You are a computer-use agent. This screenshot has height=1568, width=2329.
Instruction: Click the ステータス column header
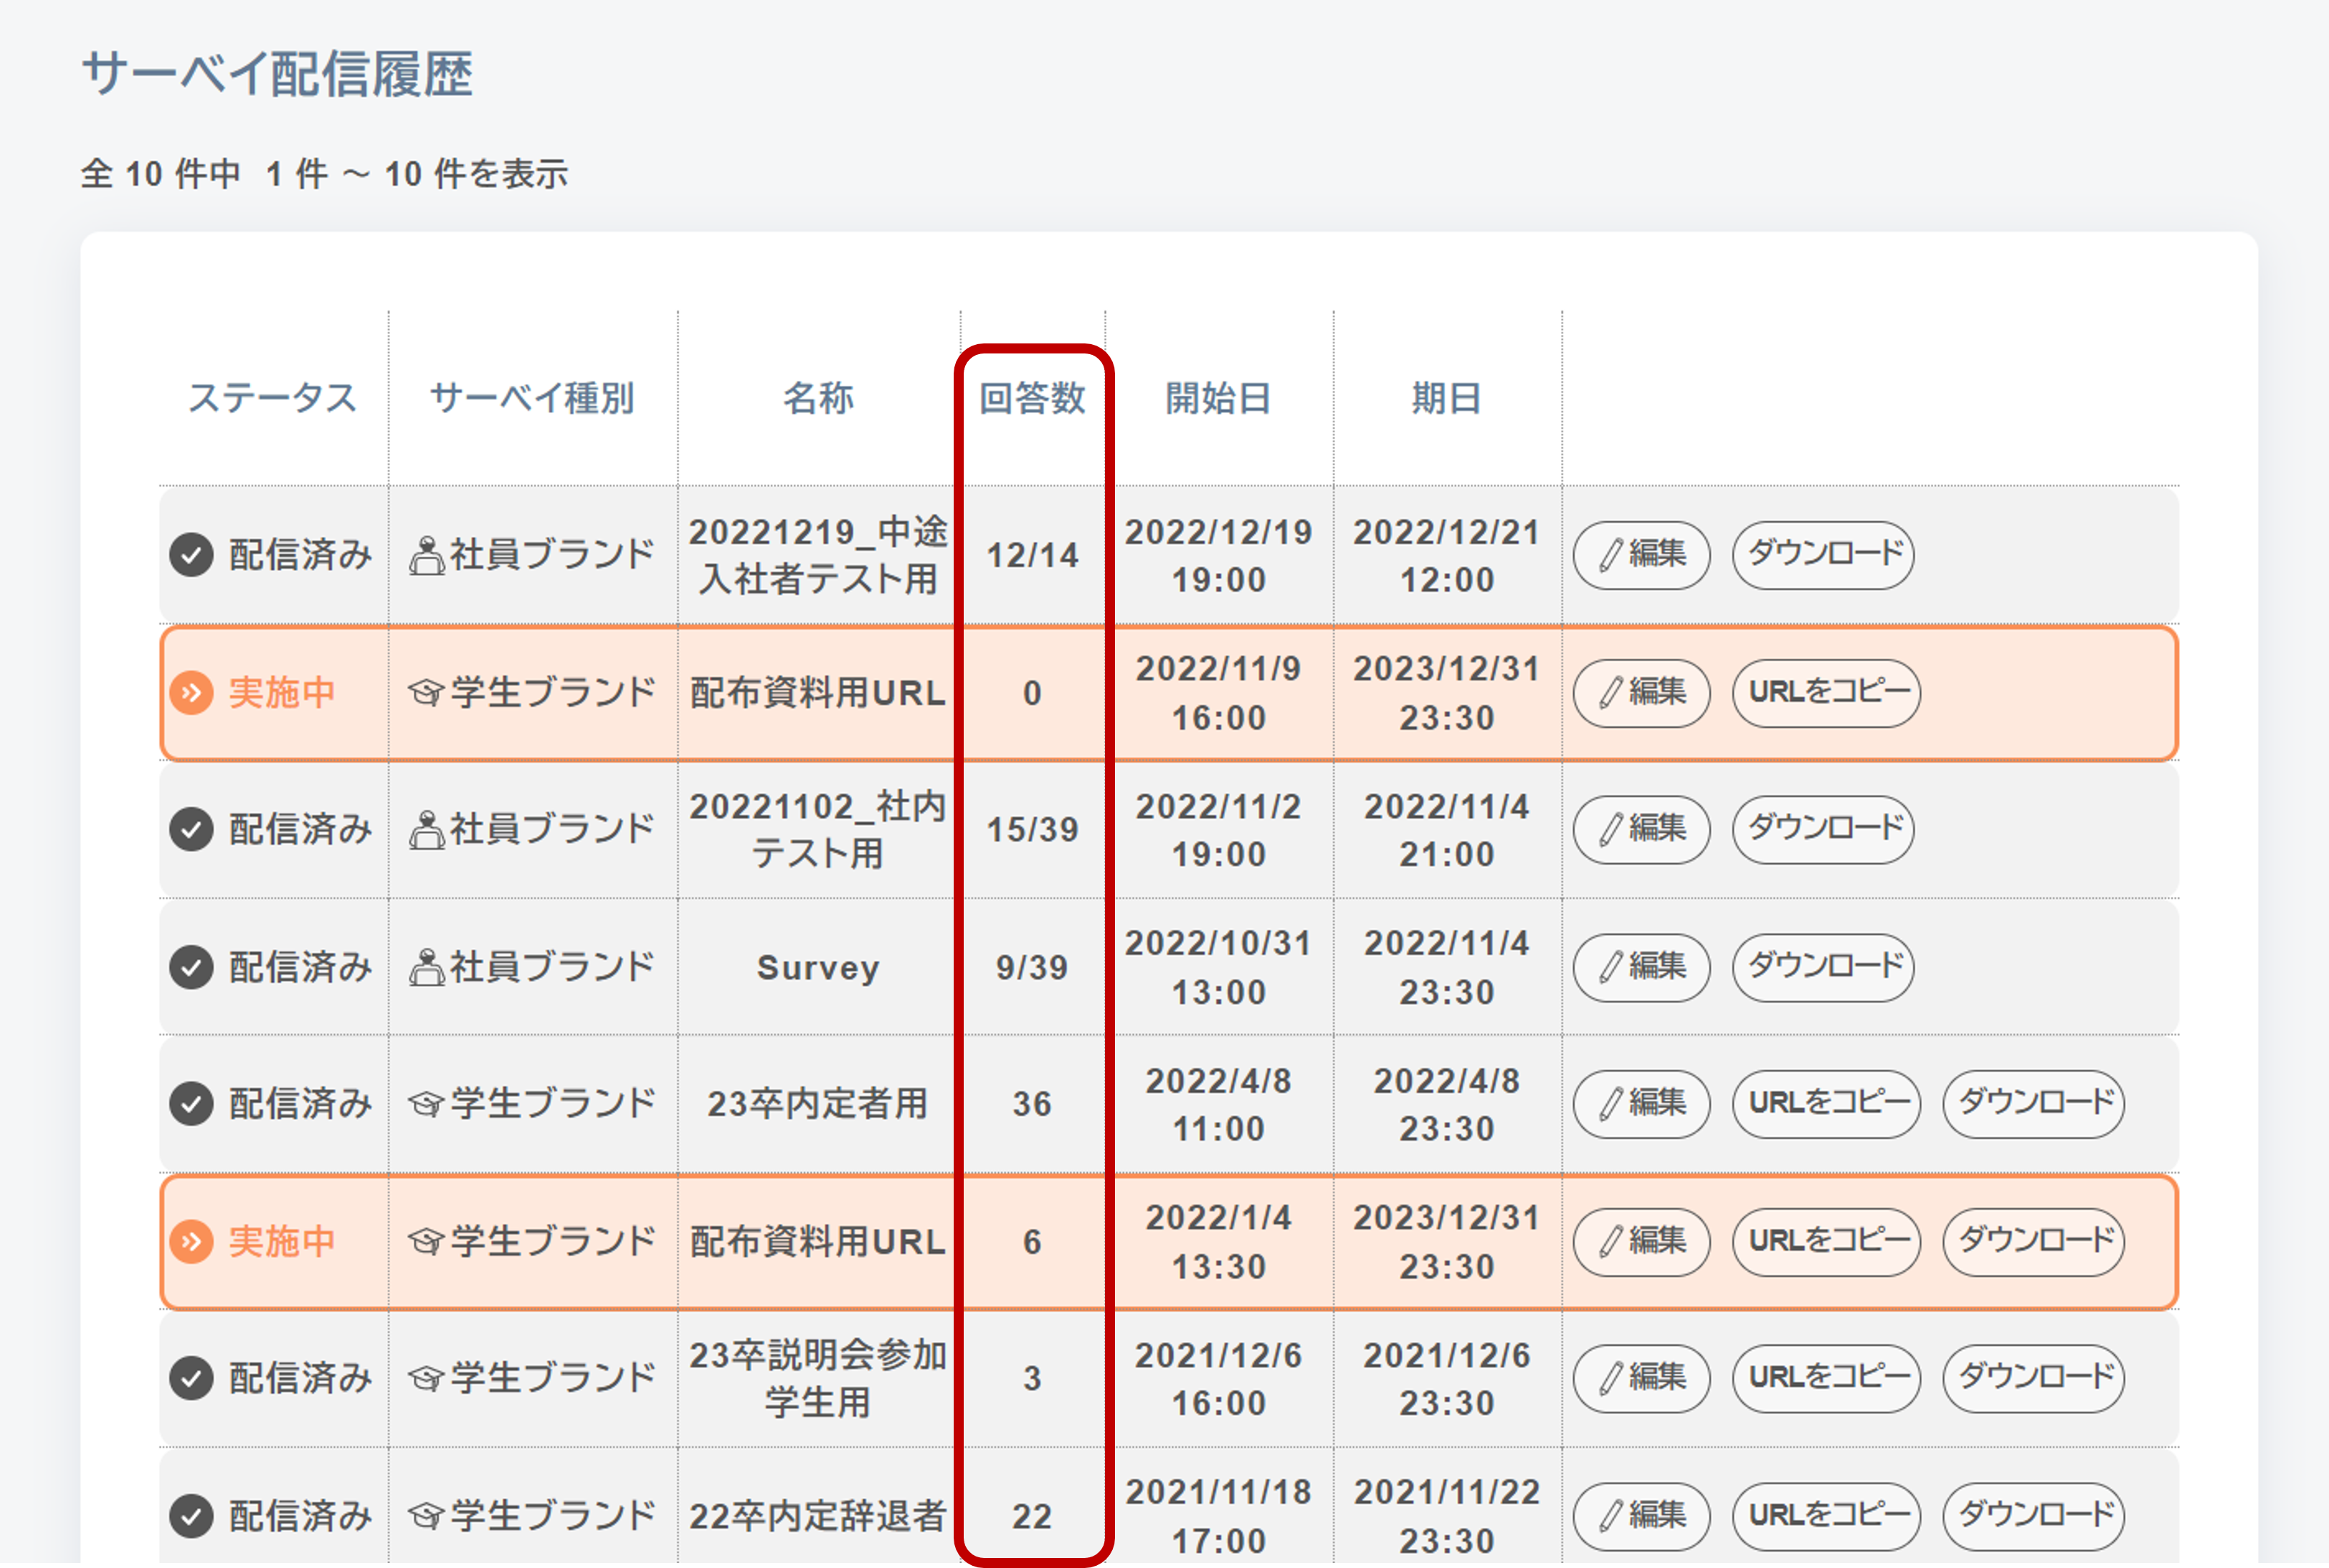(273, 398)
